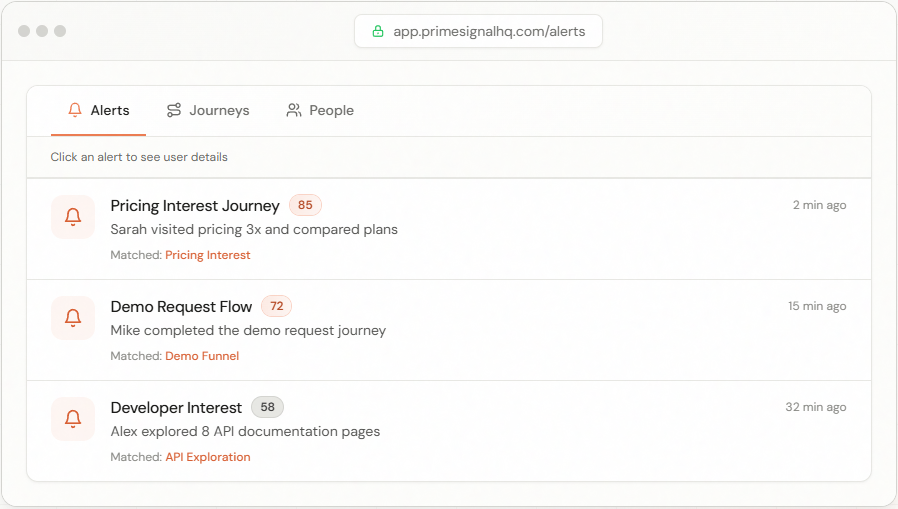Viewport: 898px width, 509px height.
Task: Click the People tab users icon
Action: coord(294,110)
